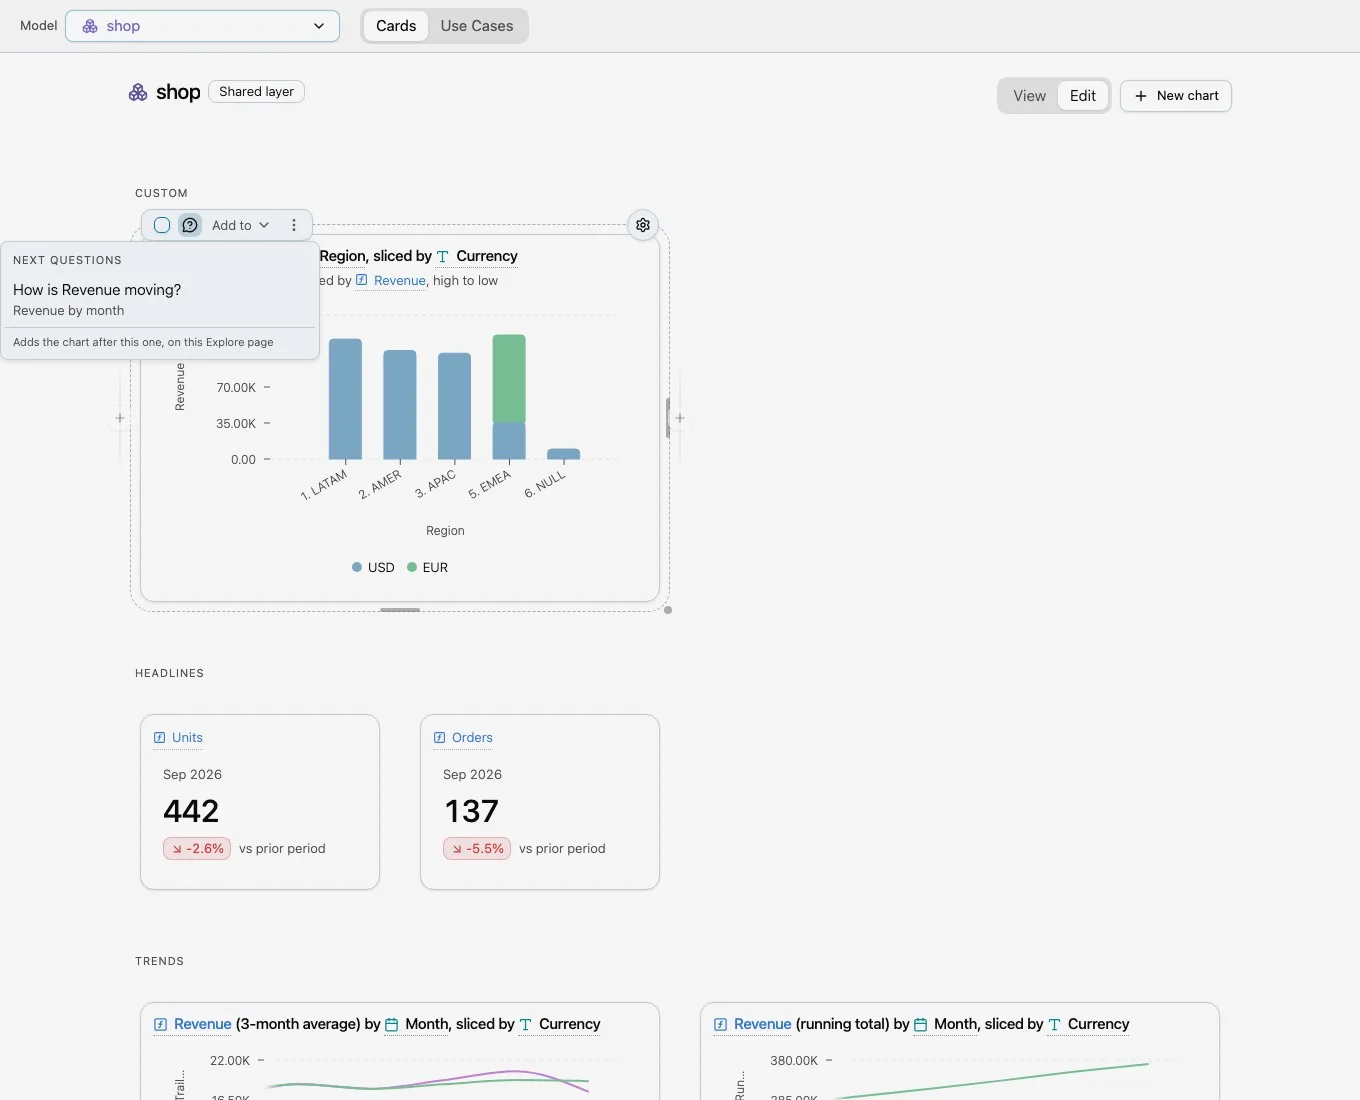
Task: Click the plus handle left of chart card
Action: 120,418
